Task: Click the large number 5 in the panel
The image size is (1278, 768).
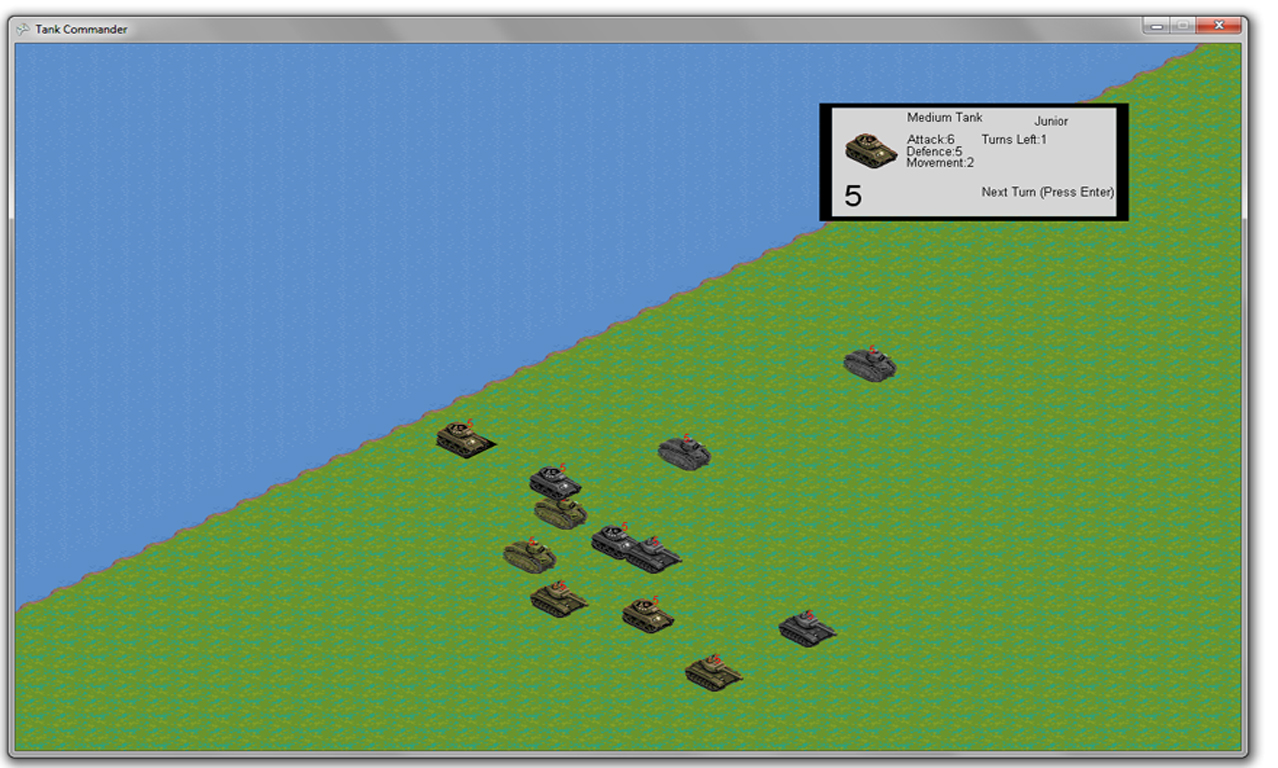Action: (852, 196)
